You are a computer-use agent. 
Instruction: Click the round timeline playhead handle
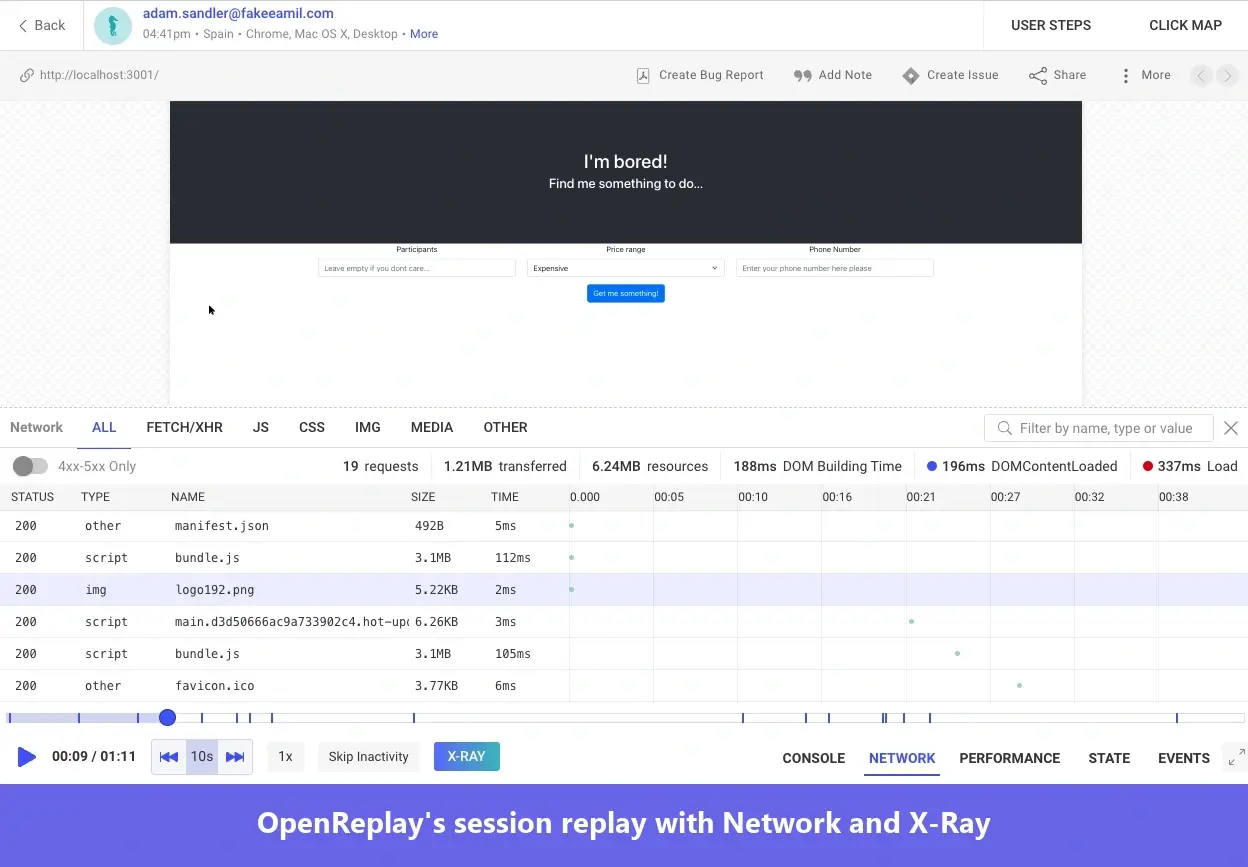167,717
